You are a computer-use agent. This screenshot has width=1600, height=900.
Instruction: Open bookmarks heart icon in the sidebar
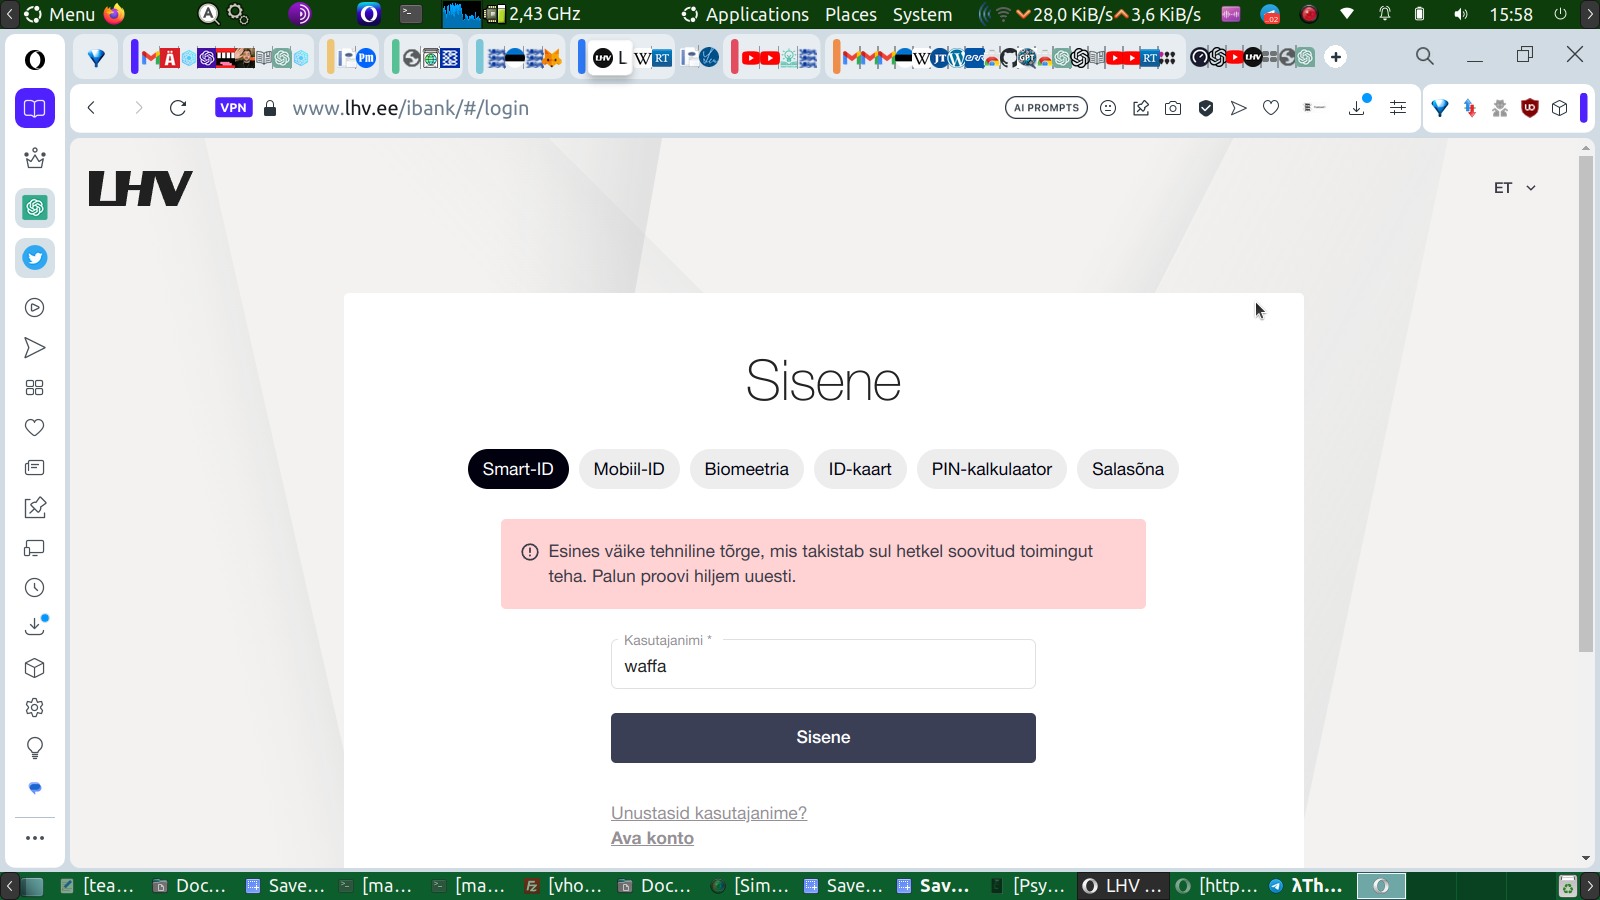(x=35, y=428)
